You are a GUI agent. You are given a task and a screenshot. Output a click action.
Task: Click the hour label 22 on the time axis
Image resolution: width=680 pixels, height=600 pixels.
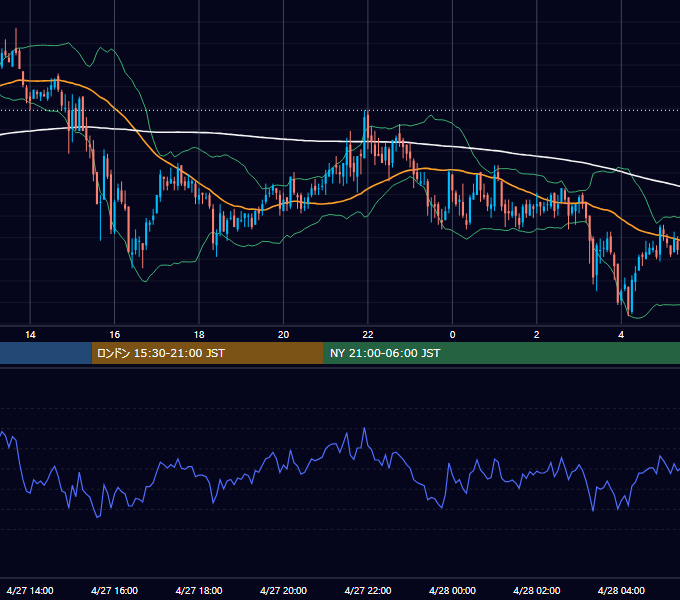coord(368,335)
